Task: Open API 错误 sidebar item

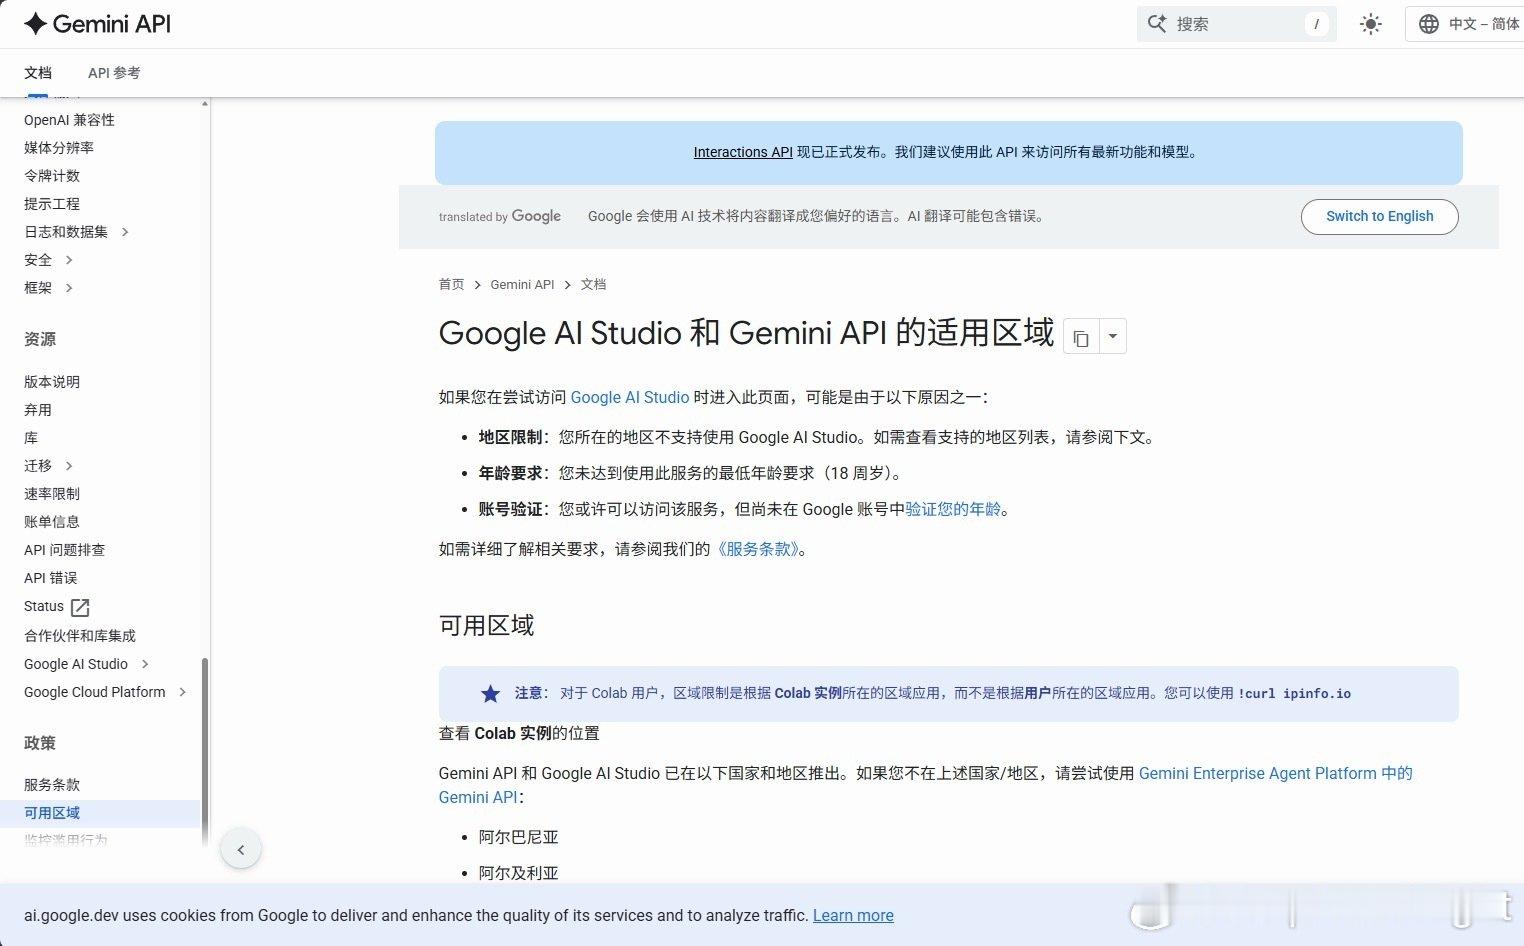Action: (x=50, y=578)
